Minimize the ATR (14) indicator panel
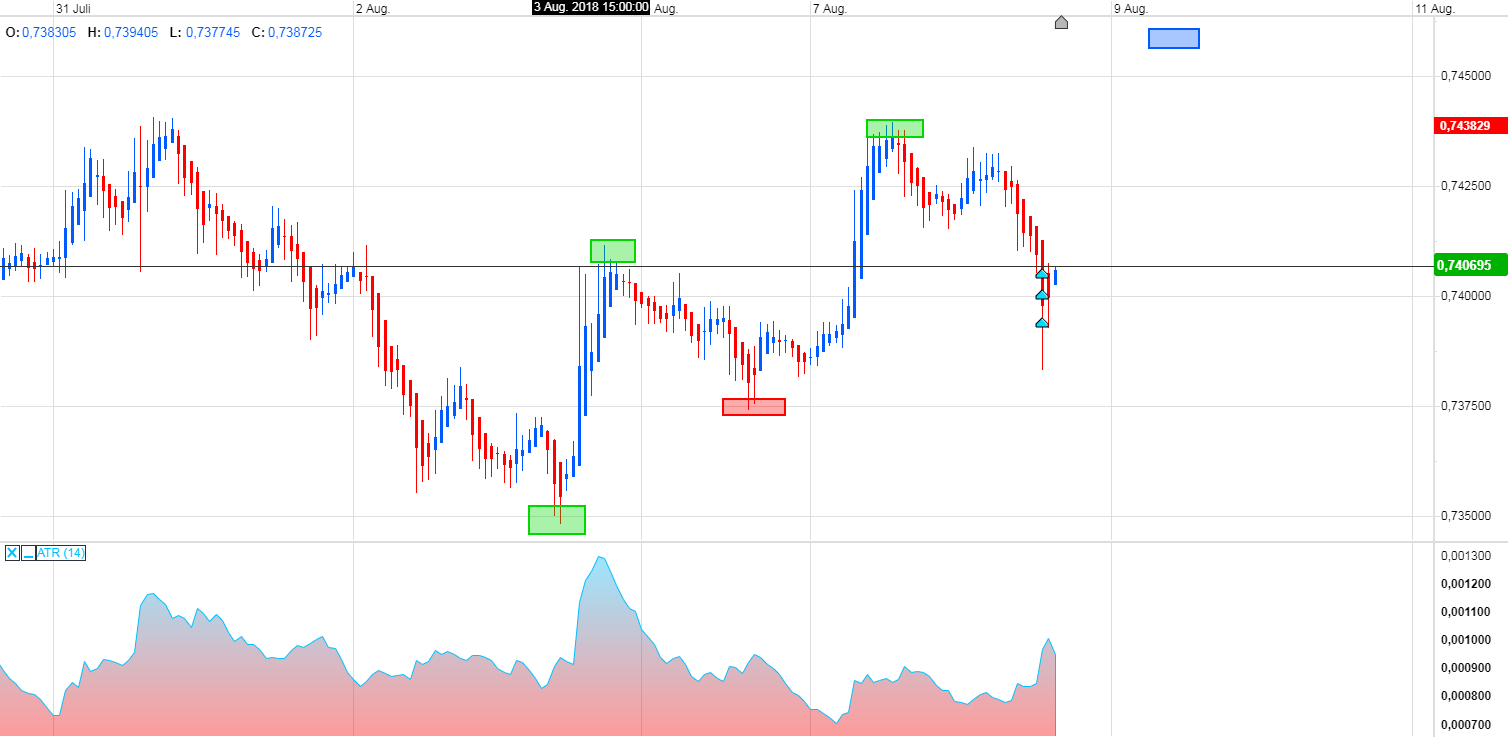1508x742 pixels. click(x=28, y=552)
